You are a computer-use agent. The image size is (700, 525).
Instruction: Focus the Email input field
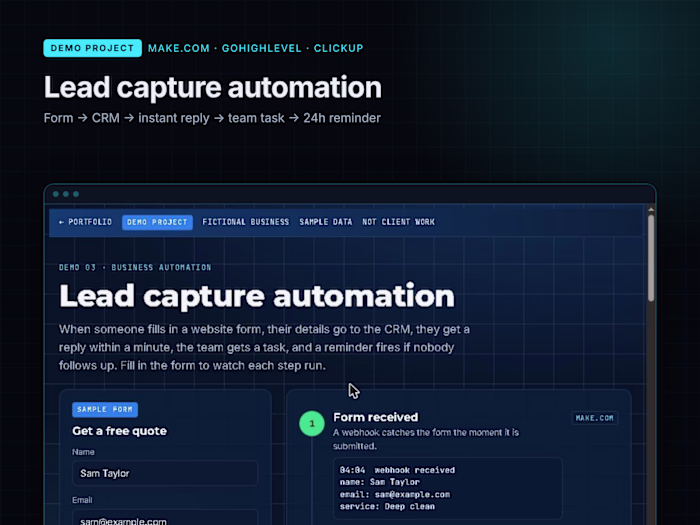pos(165,518)
